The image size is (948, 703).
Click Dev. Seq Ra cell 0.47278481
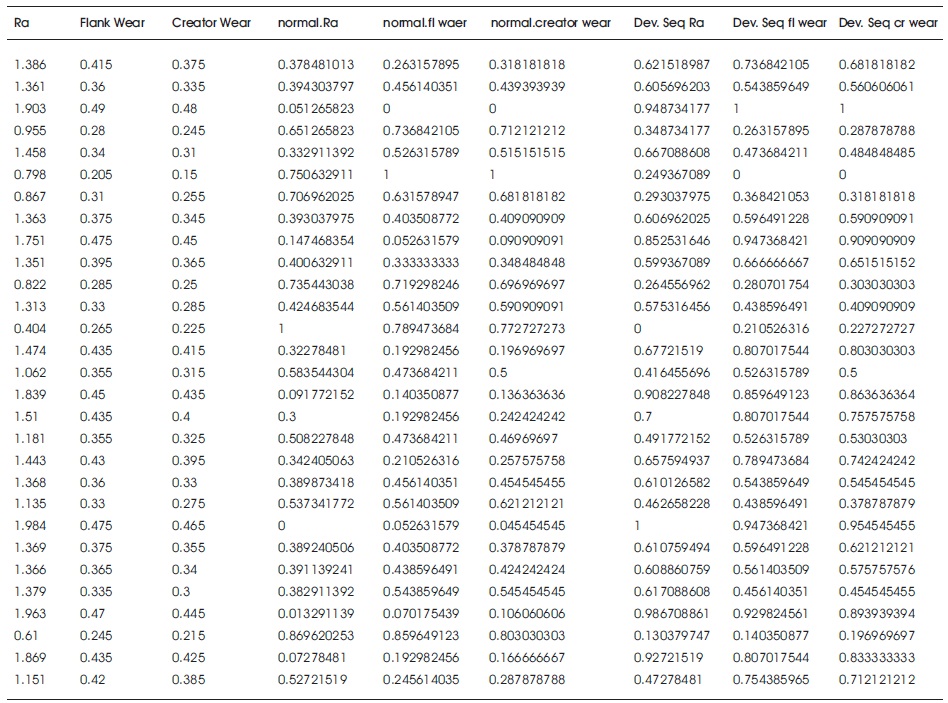(x=667, y=679)
